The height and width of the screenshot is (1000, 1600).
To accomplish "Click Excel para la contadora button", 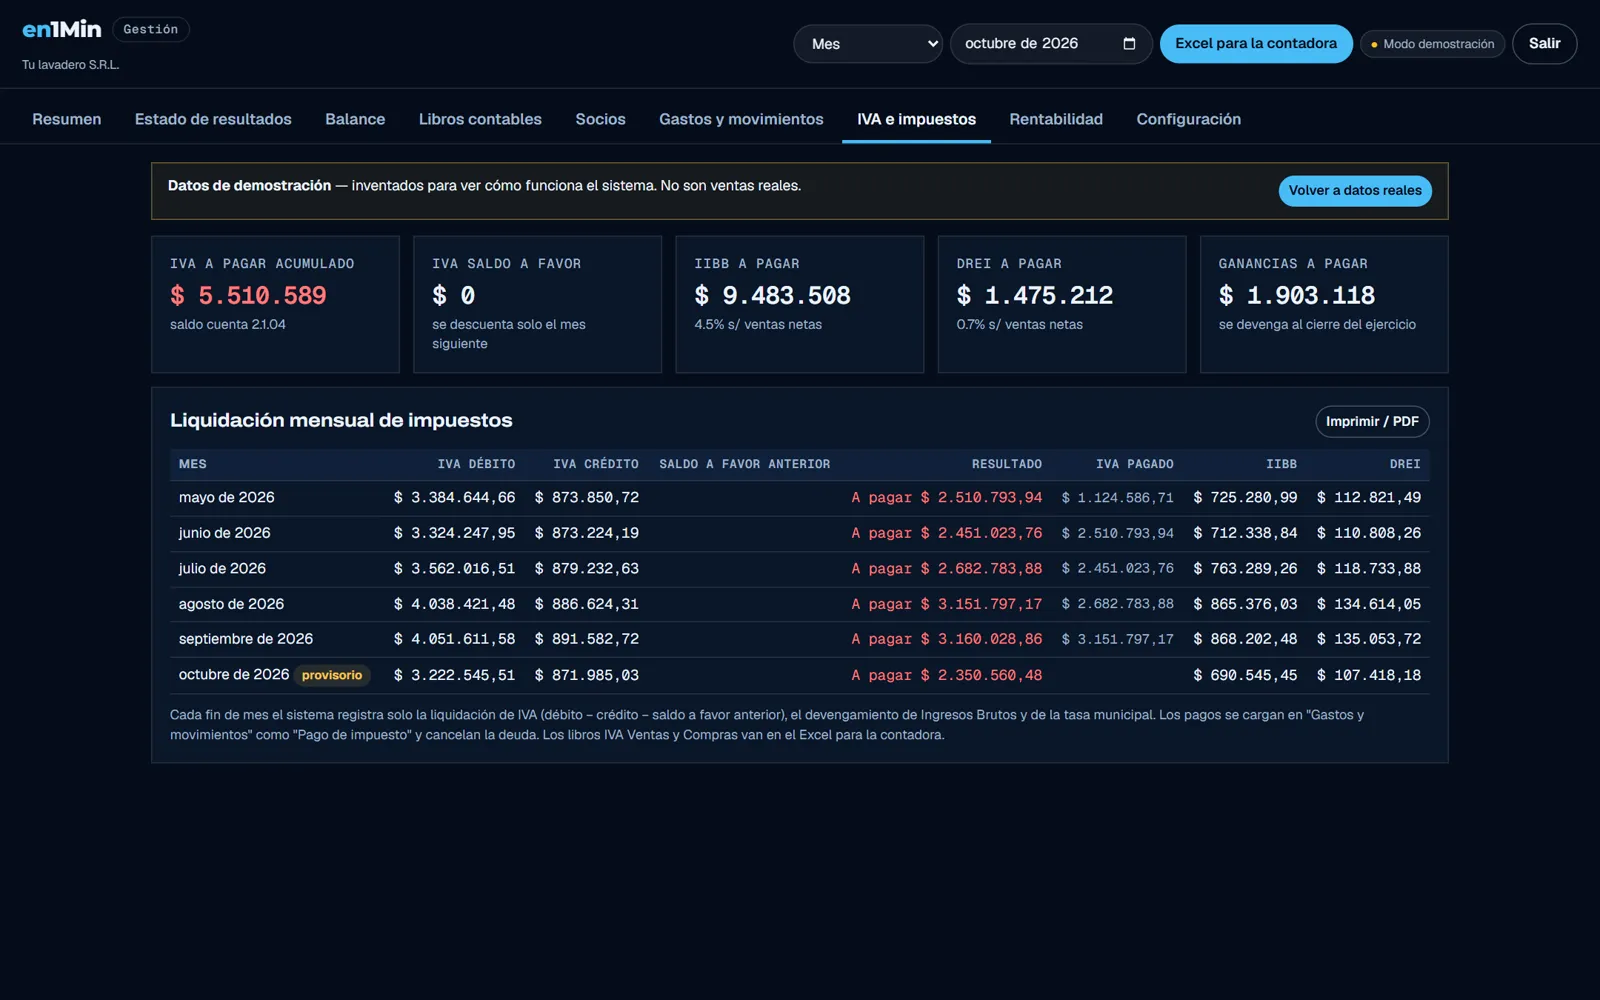I will [x=1256, y=44].
